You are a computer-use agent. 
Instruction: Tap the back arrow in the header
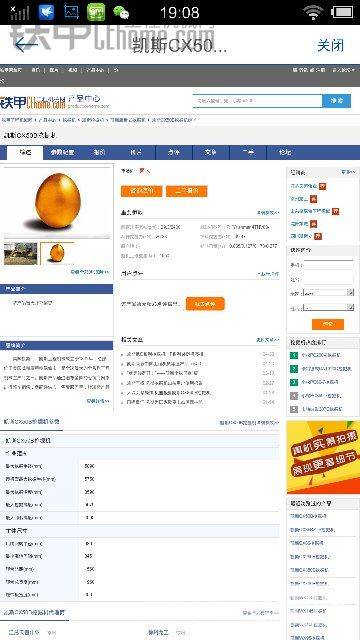pos(25,45)
